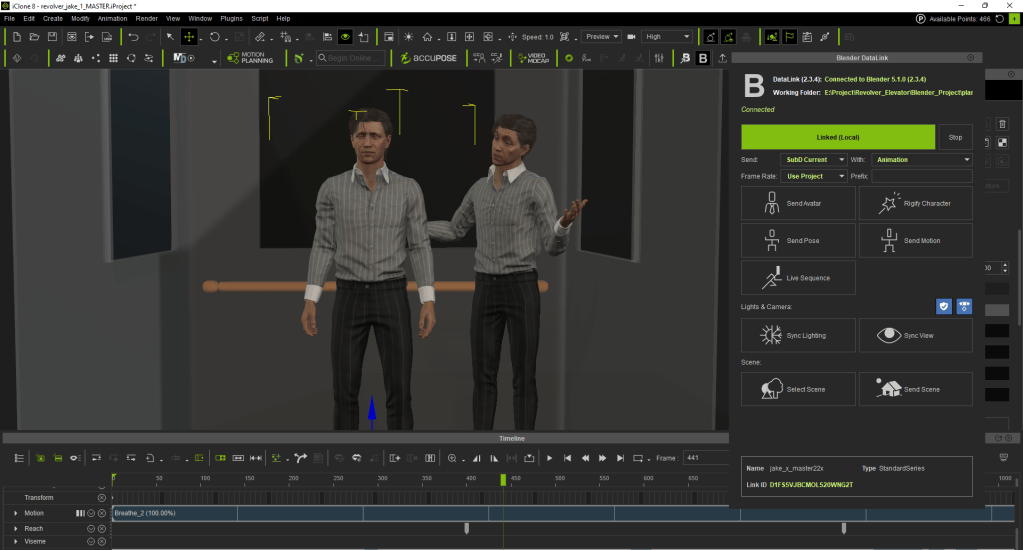Click the Blender DataLink B icon in toolbar

click(x=703, y=58)
